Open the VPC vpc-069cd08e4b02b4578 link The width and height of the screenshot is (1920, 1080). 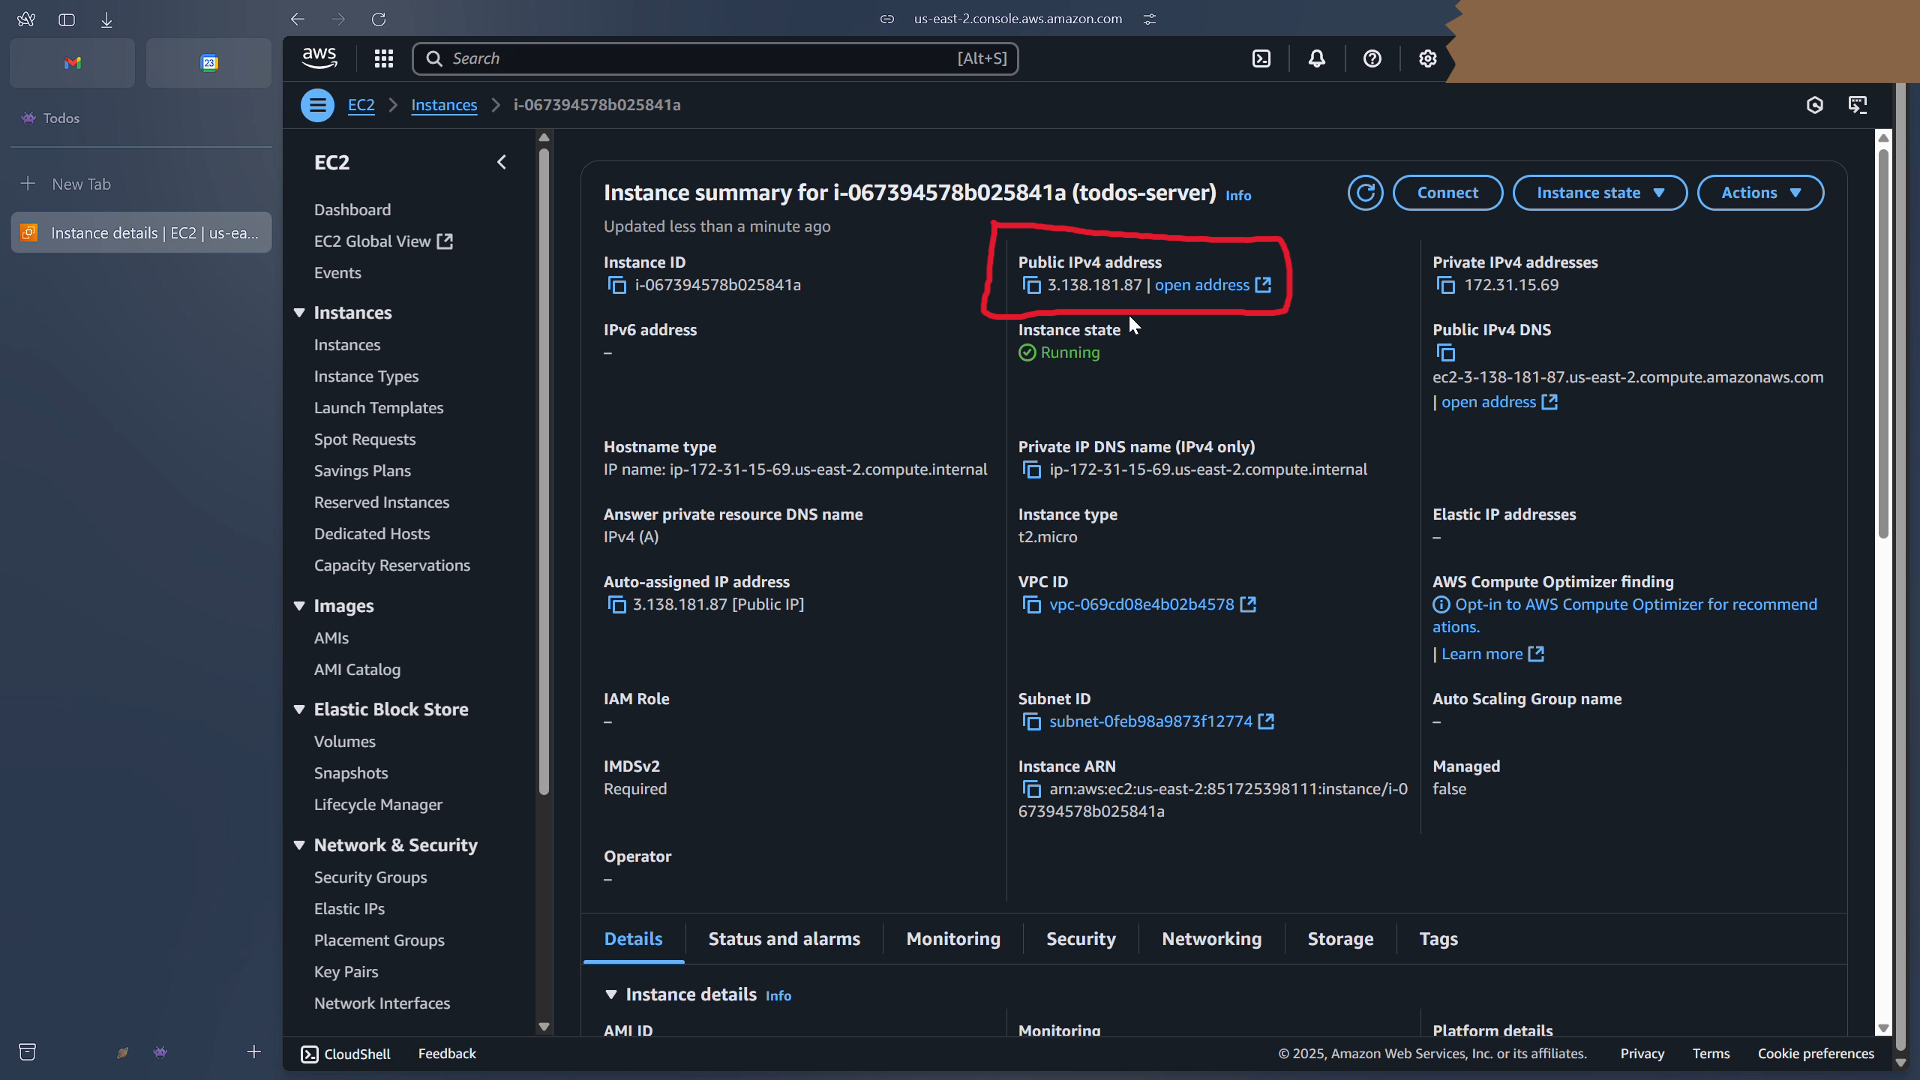(x=1152, y=605)
